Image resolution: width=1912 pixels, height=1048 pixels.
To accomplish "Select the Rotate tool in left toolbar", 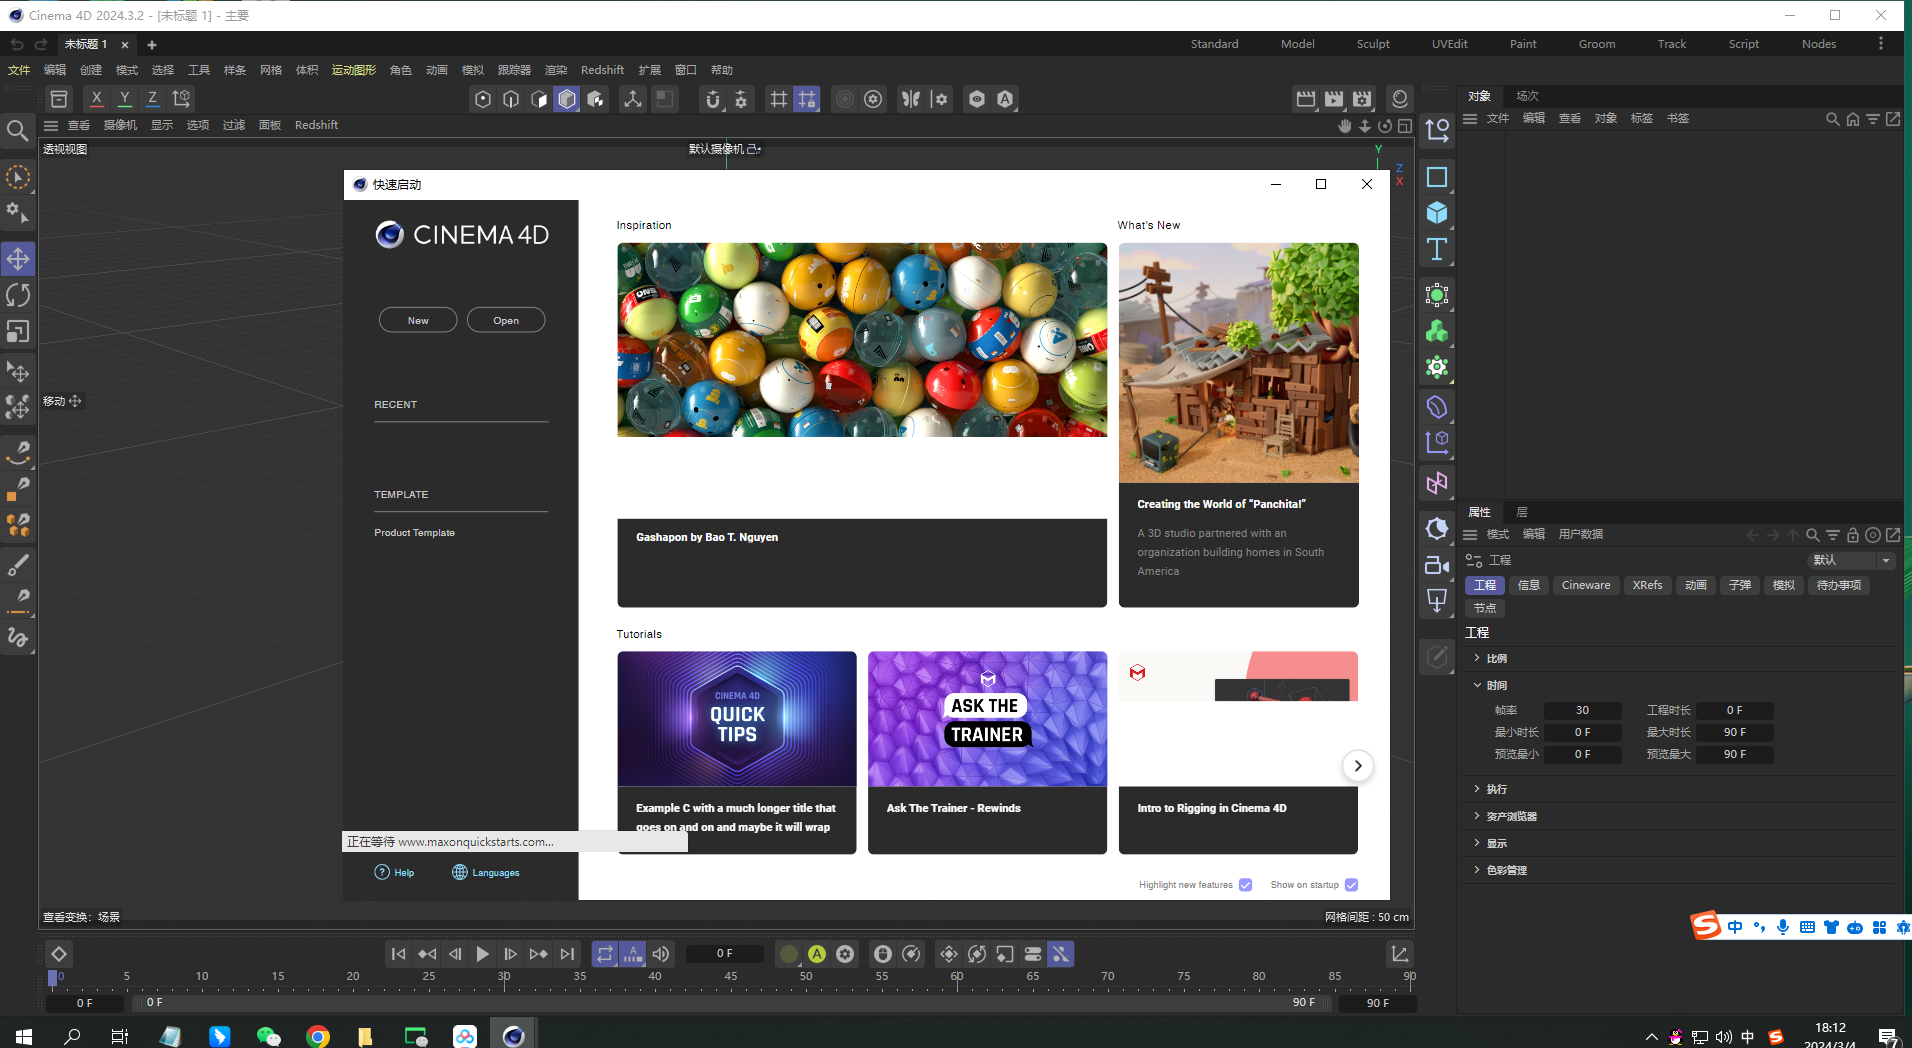I will pyautogui.click(x=18, y=295).
